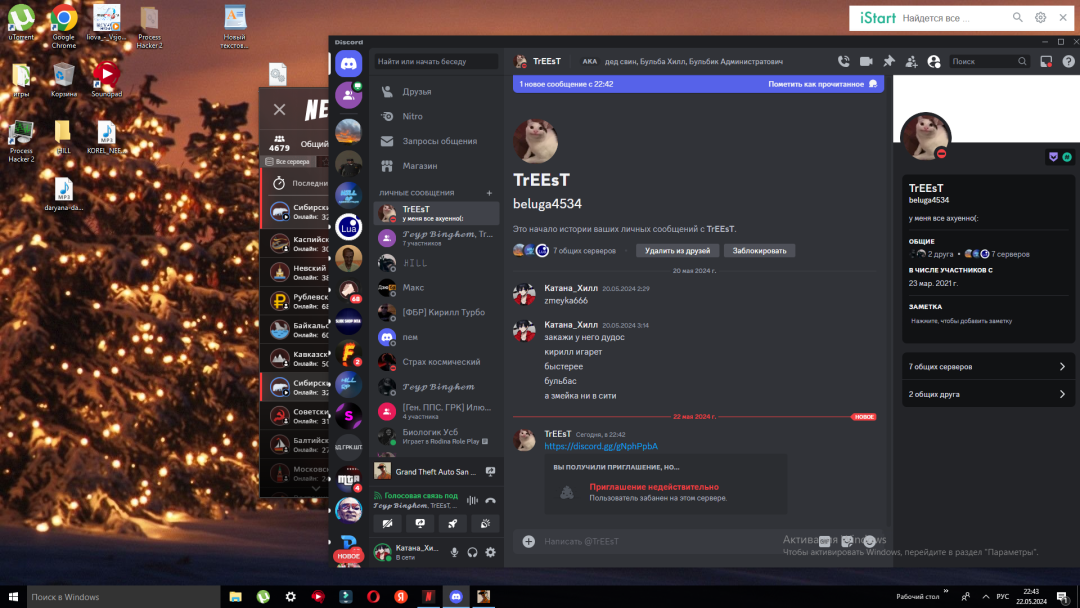Screen dimensions: 1080x608
Task: Mute the microphone in user panel
Action: [x=454, y=552]
